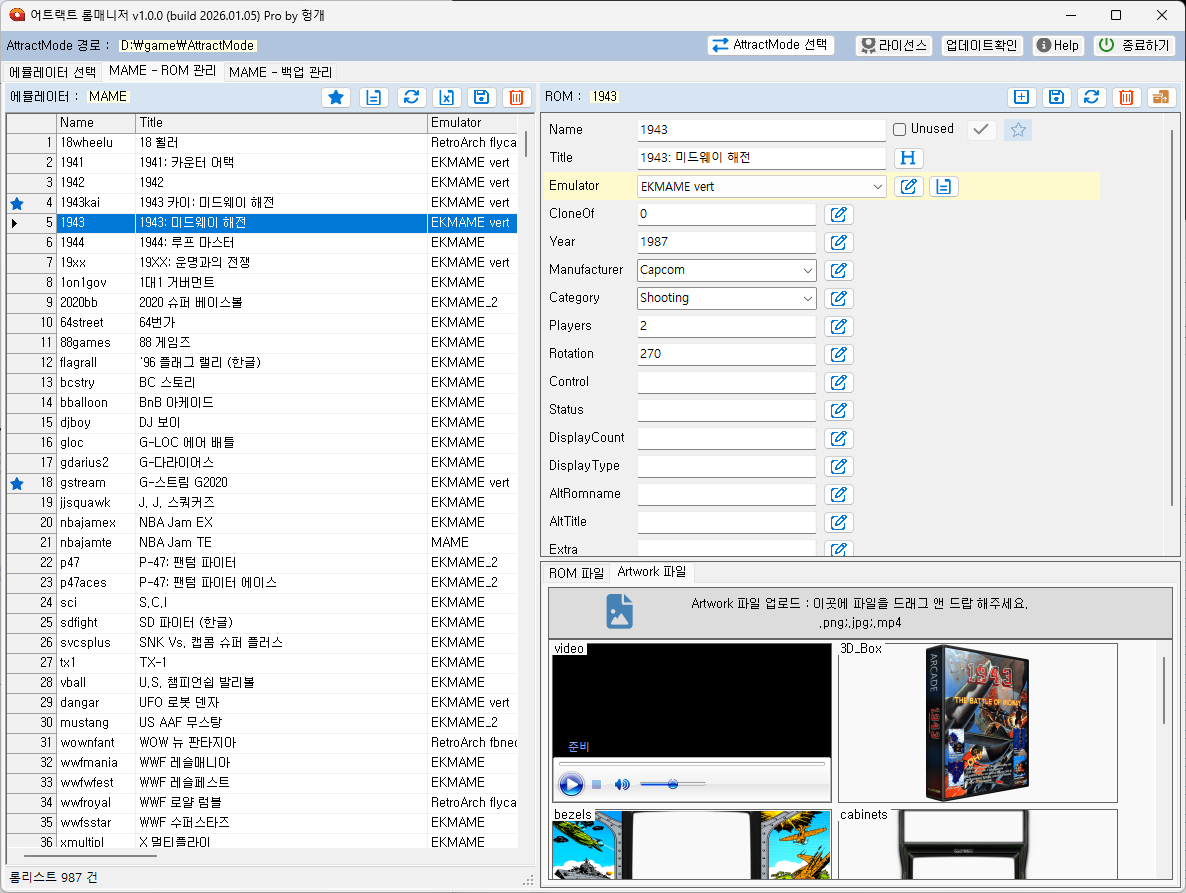Image resolution: width=1186 pixels, height=893 pixels.
Task: Click the edit icon for Status
Action: click(839, 410)
